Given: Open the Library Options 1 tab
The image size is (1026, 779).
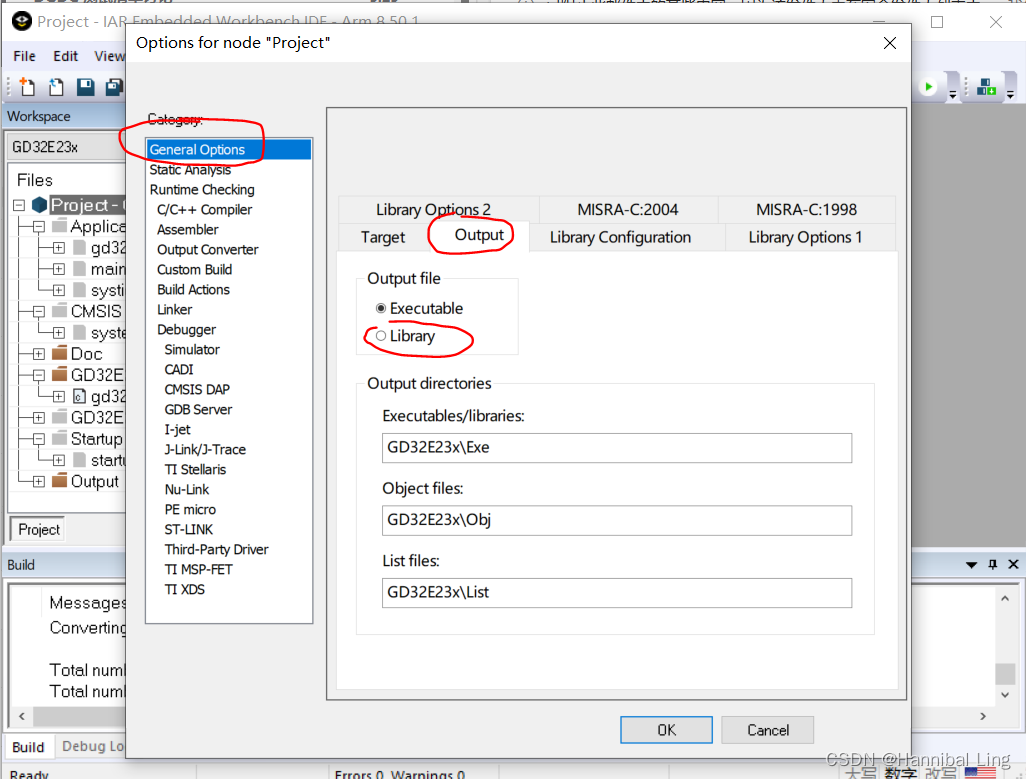Looking at the screenshot, I should [x=805, y=237].
